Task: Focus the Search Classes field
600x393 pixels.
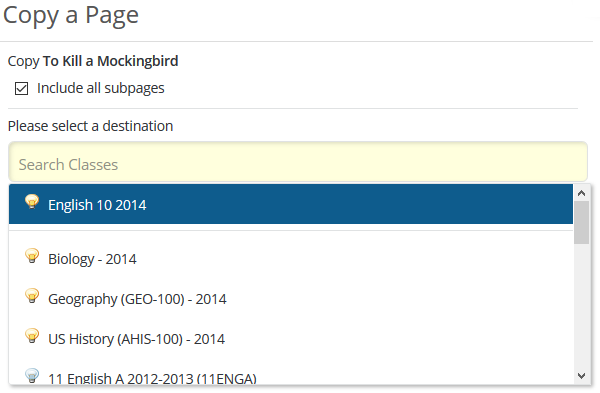Action: (298, 162)
